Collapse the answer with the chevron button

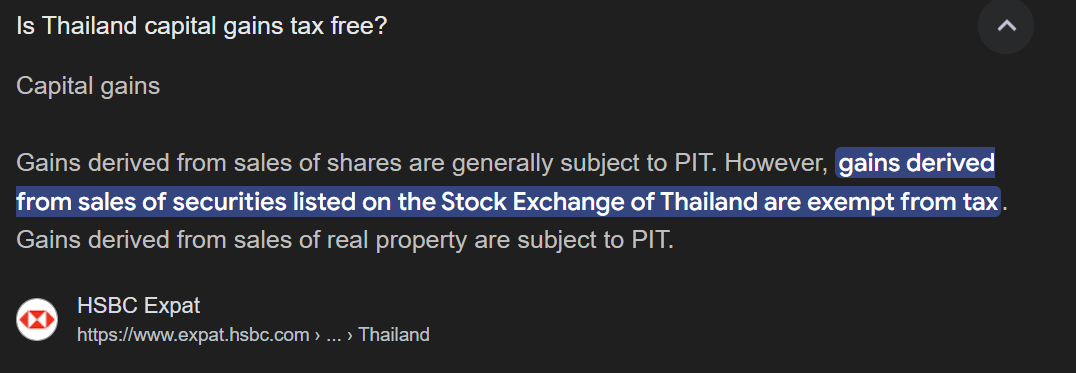[1005, 26]
